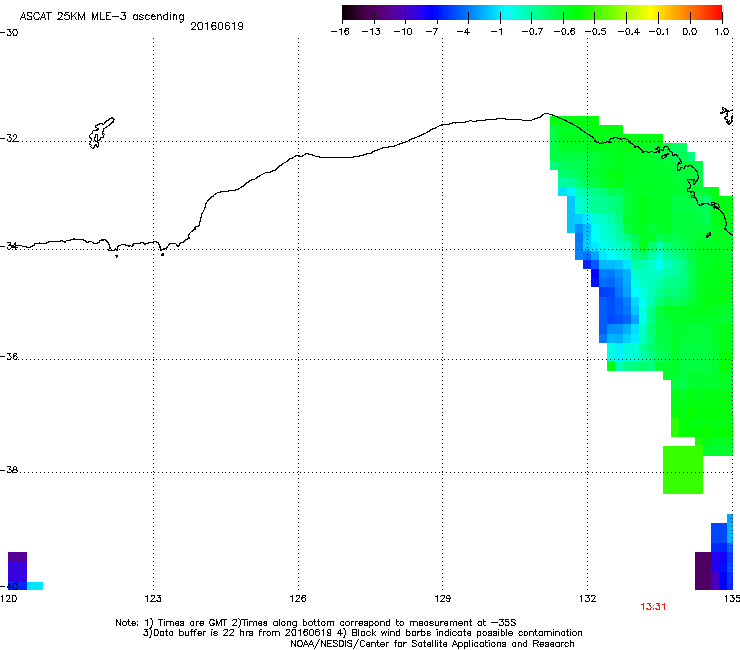Image resolution: width=740 pixels, height=650 pixels.
Task: Click the color bar label -13
Action: click(371, 32)
